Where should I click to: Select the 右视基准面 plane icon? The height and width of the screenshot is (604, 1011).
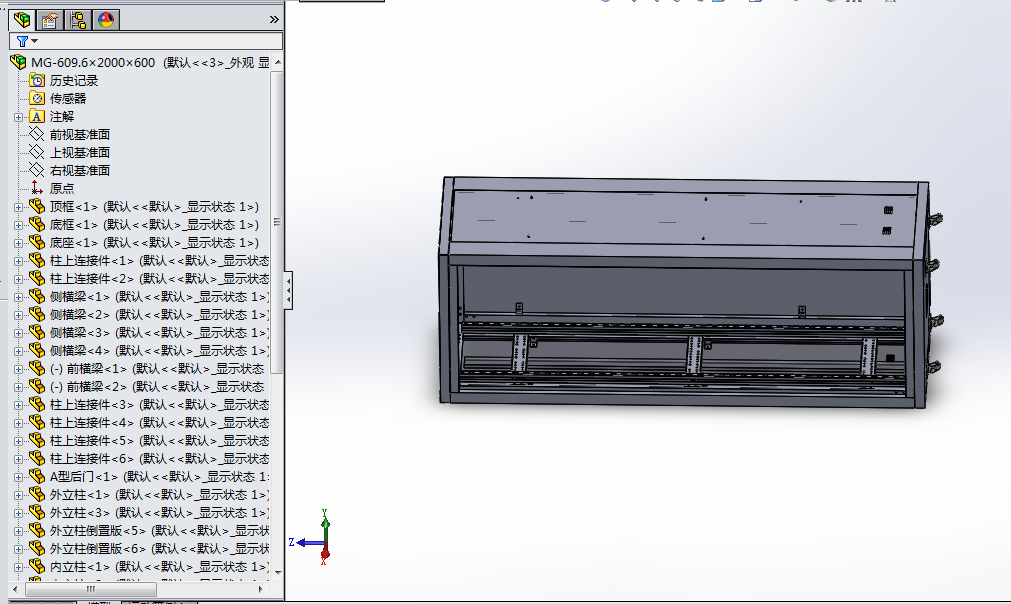pyautogui.click(x=37, y=170)
